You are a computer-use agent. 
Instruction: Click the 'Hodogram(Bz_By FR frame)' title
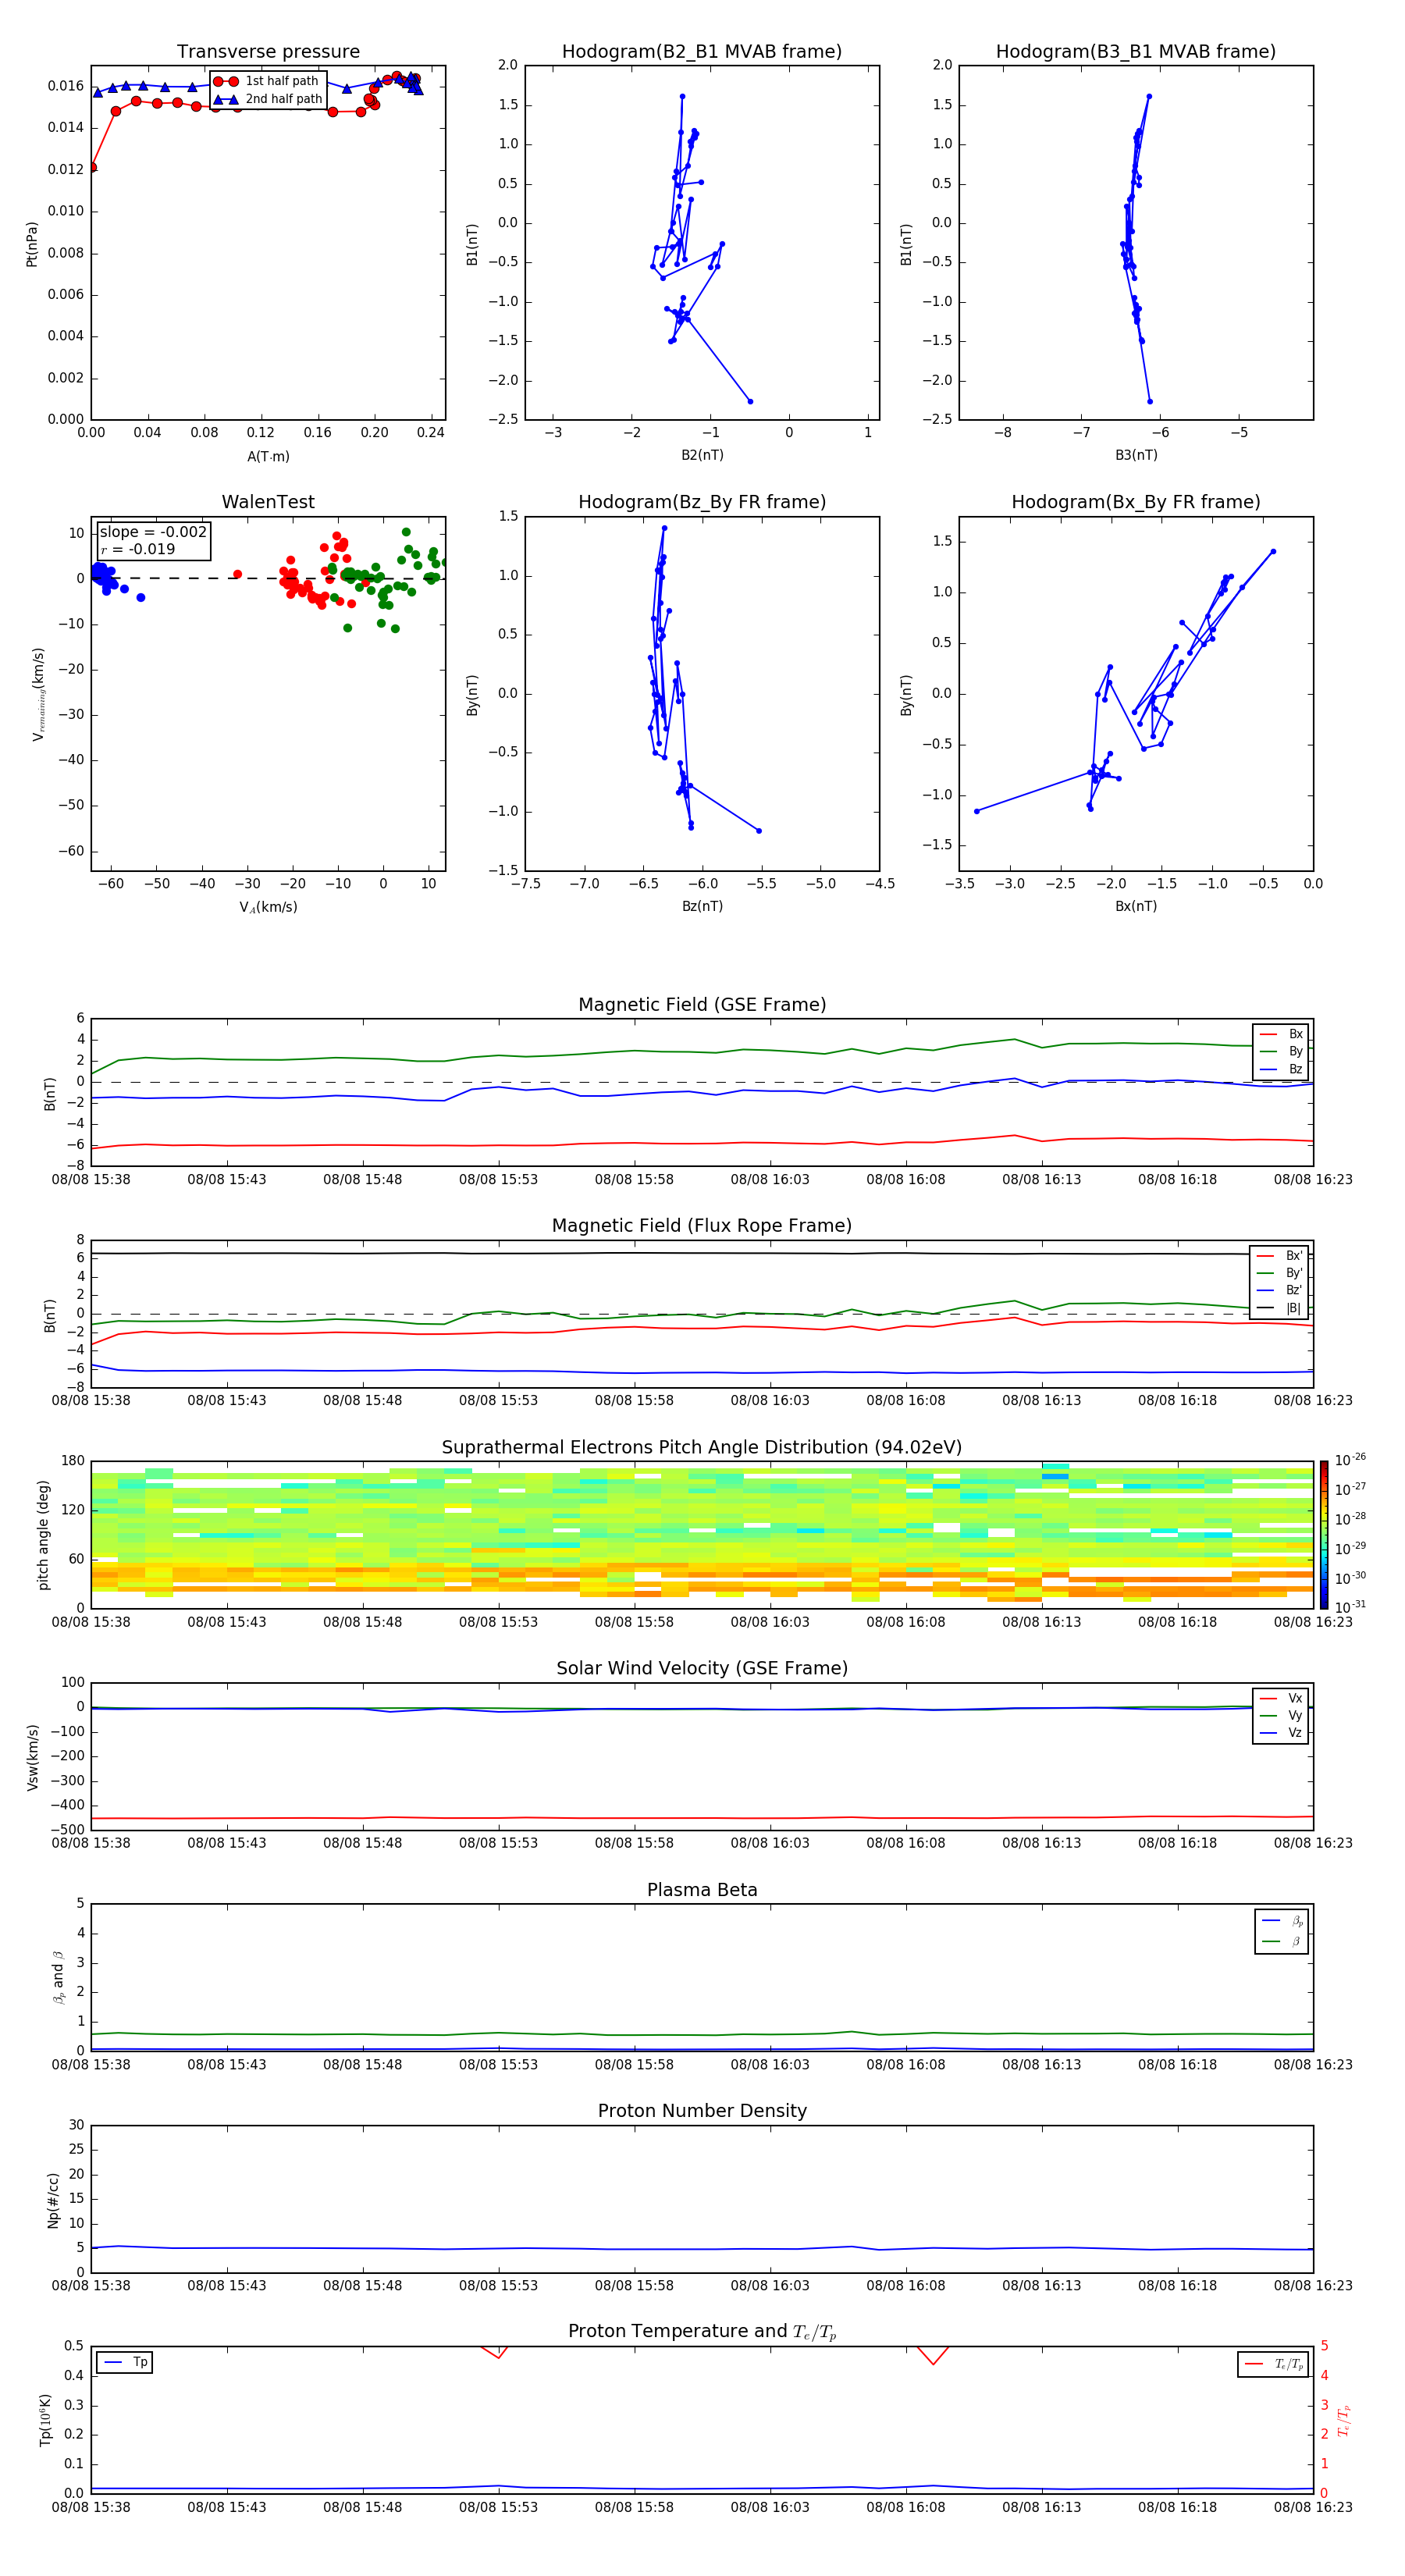coord(702,502)
